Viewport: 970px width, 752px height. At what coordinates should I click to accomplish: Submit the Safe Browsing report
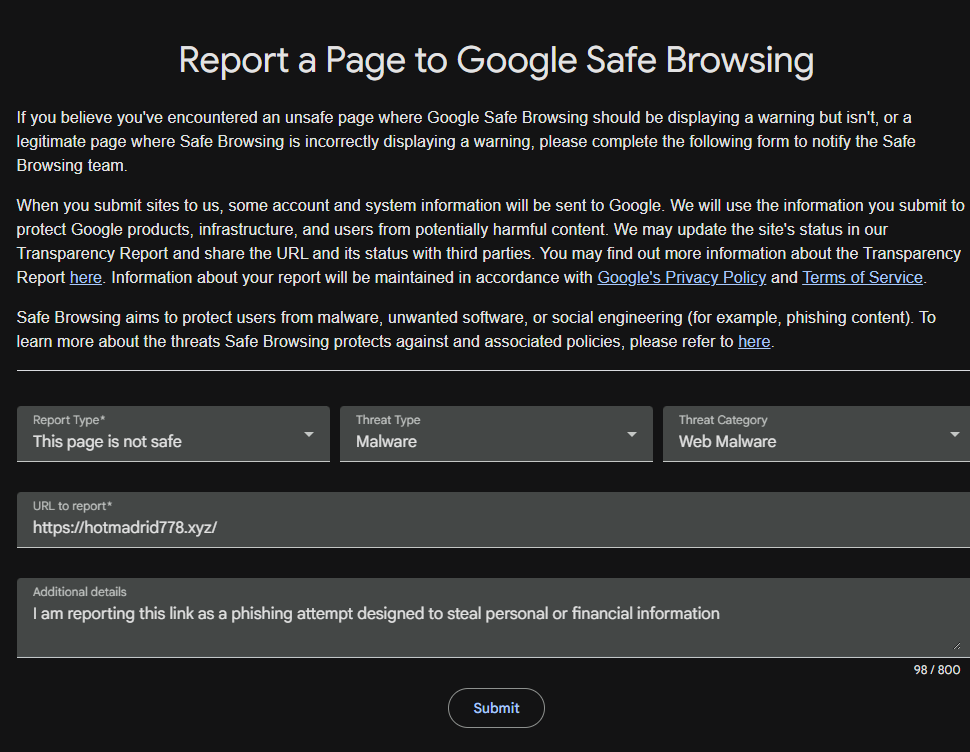(496, 708)
